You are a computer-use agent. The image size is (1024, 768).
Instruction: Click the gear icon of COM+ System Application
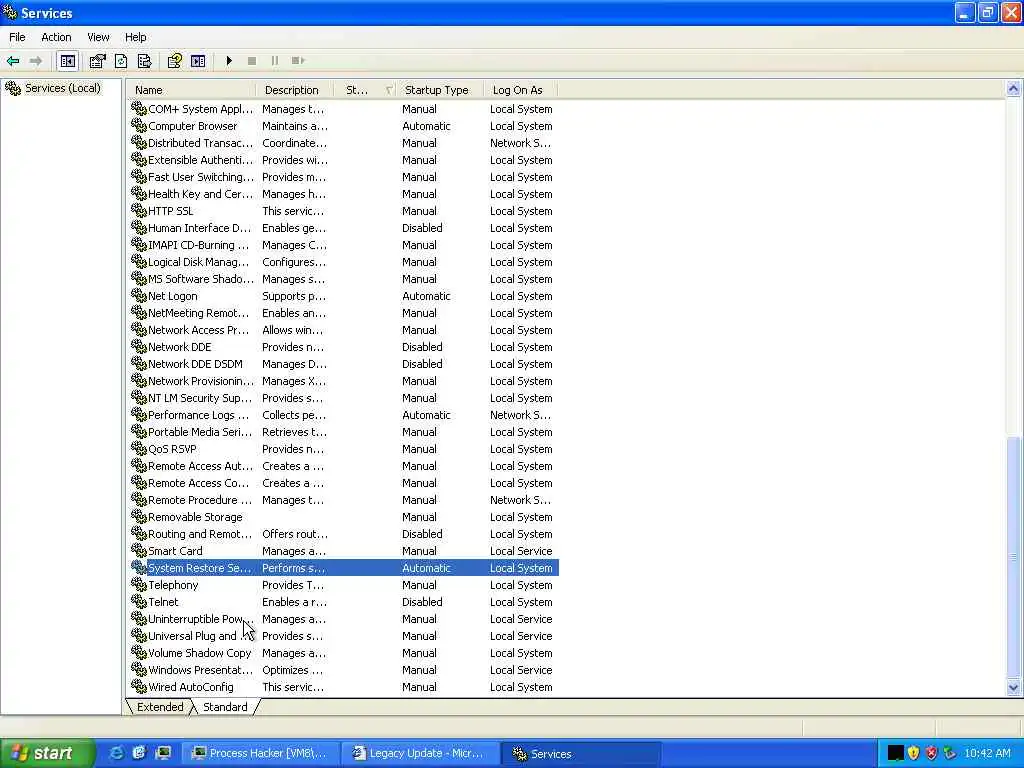(138, 108)
